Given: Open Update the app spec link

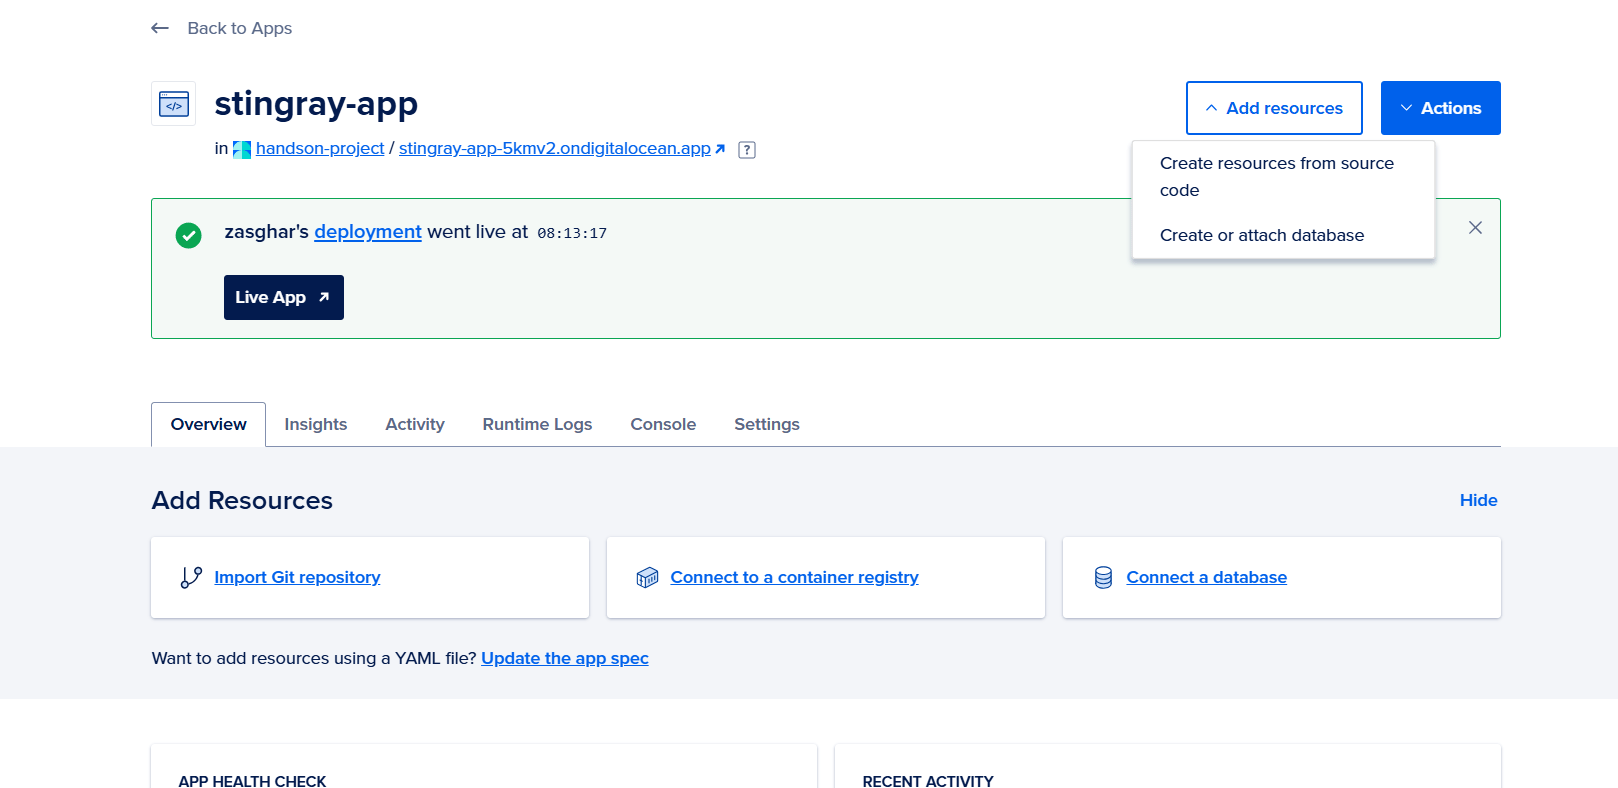Looking at the screenshot, I should click(x=565, y=658).
